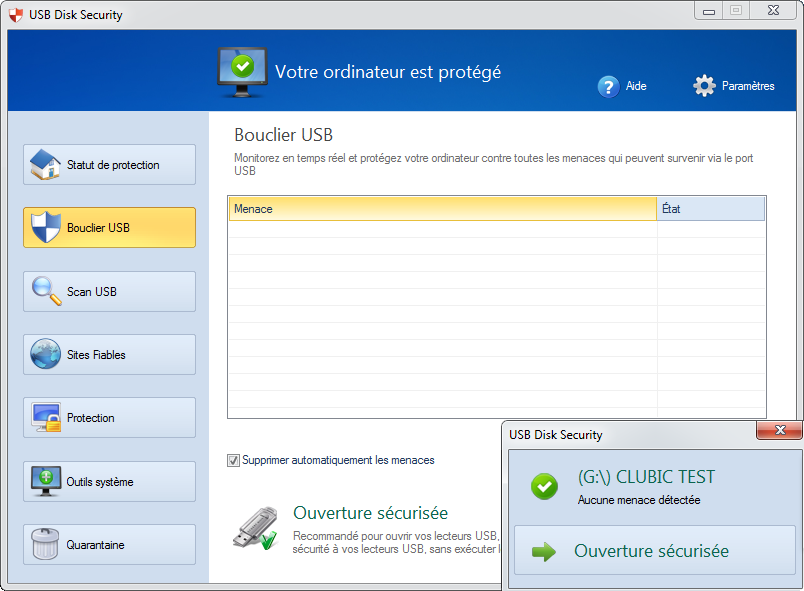Sort by the État column header
Screen dimensions: 804x591
[711, 209]
